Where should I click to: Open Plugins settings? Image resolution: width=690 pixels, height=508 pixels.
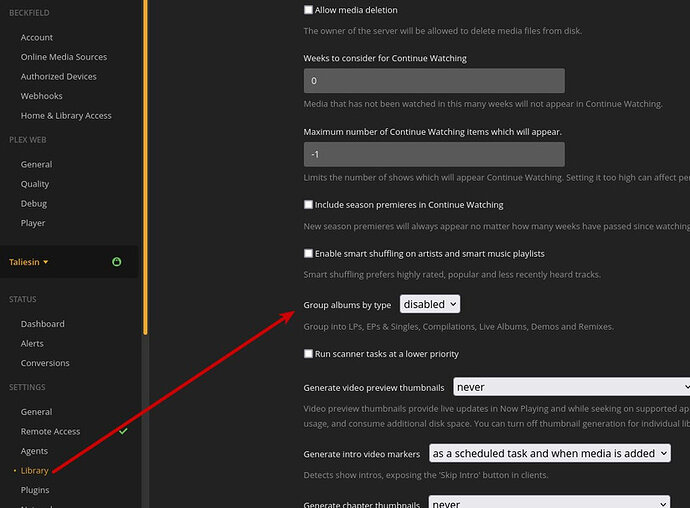[x=35, y=490]
